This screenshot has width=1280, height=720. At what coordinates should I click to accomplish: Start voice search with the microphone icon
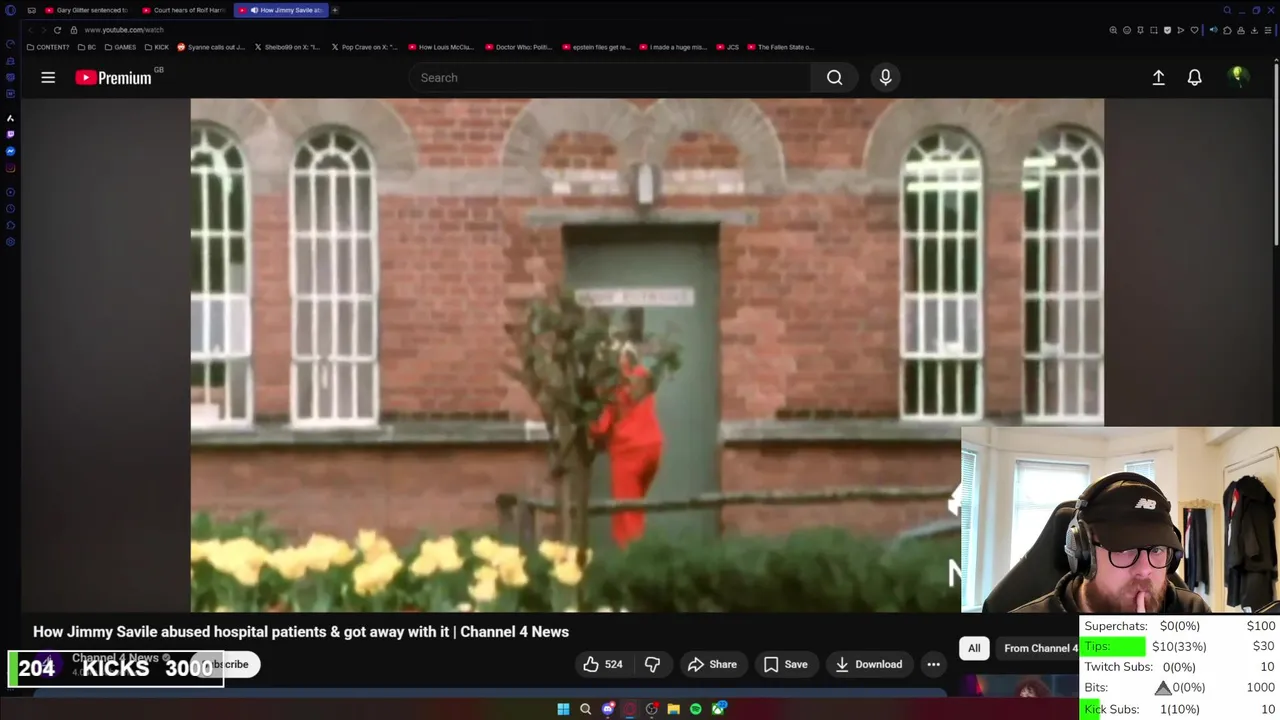(x=885, y=77)
